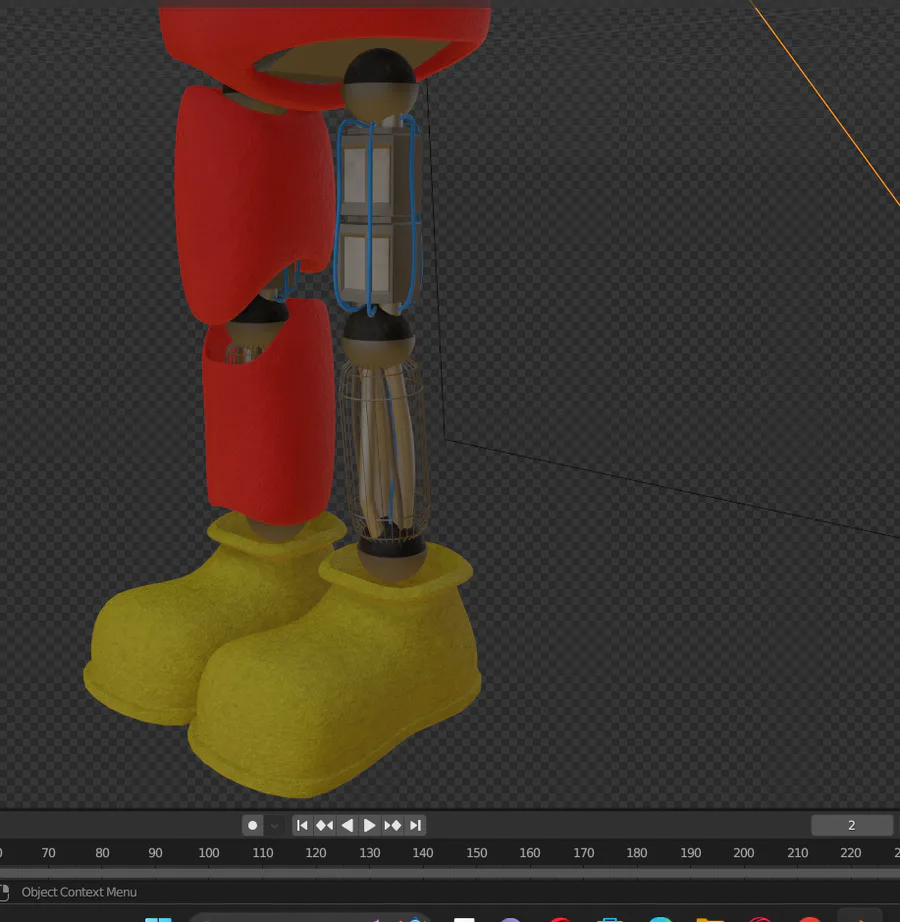Viewport: 900px width, 922px height.
Task: Jump to the timeline start frame
Action: (302, 826)
